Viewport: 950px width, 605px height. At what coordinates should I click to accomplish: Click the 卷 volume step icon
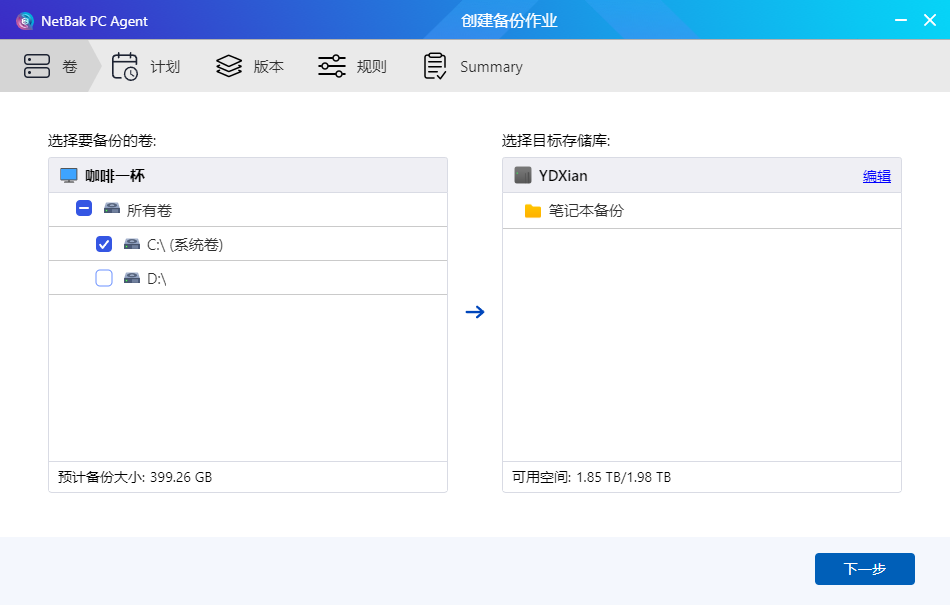coord(37,67)
